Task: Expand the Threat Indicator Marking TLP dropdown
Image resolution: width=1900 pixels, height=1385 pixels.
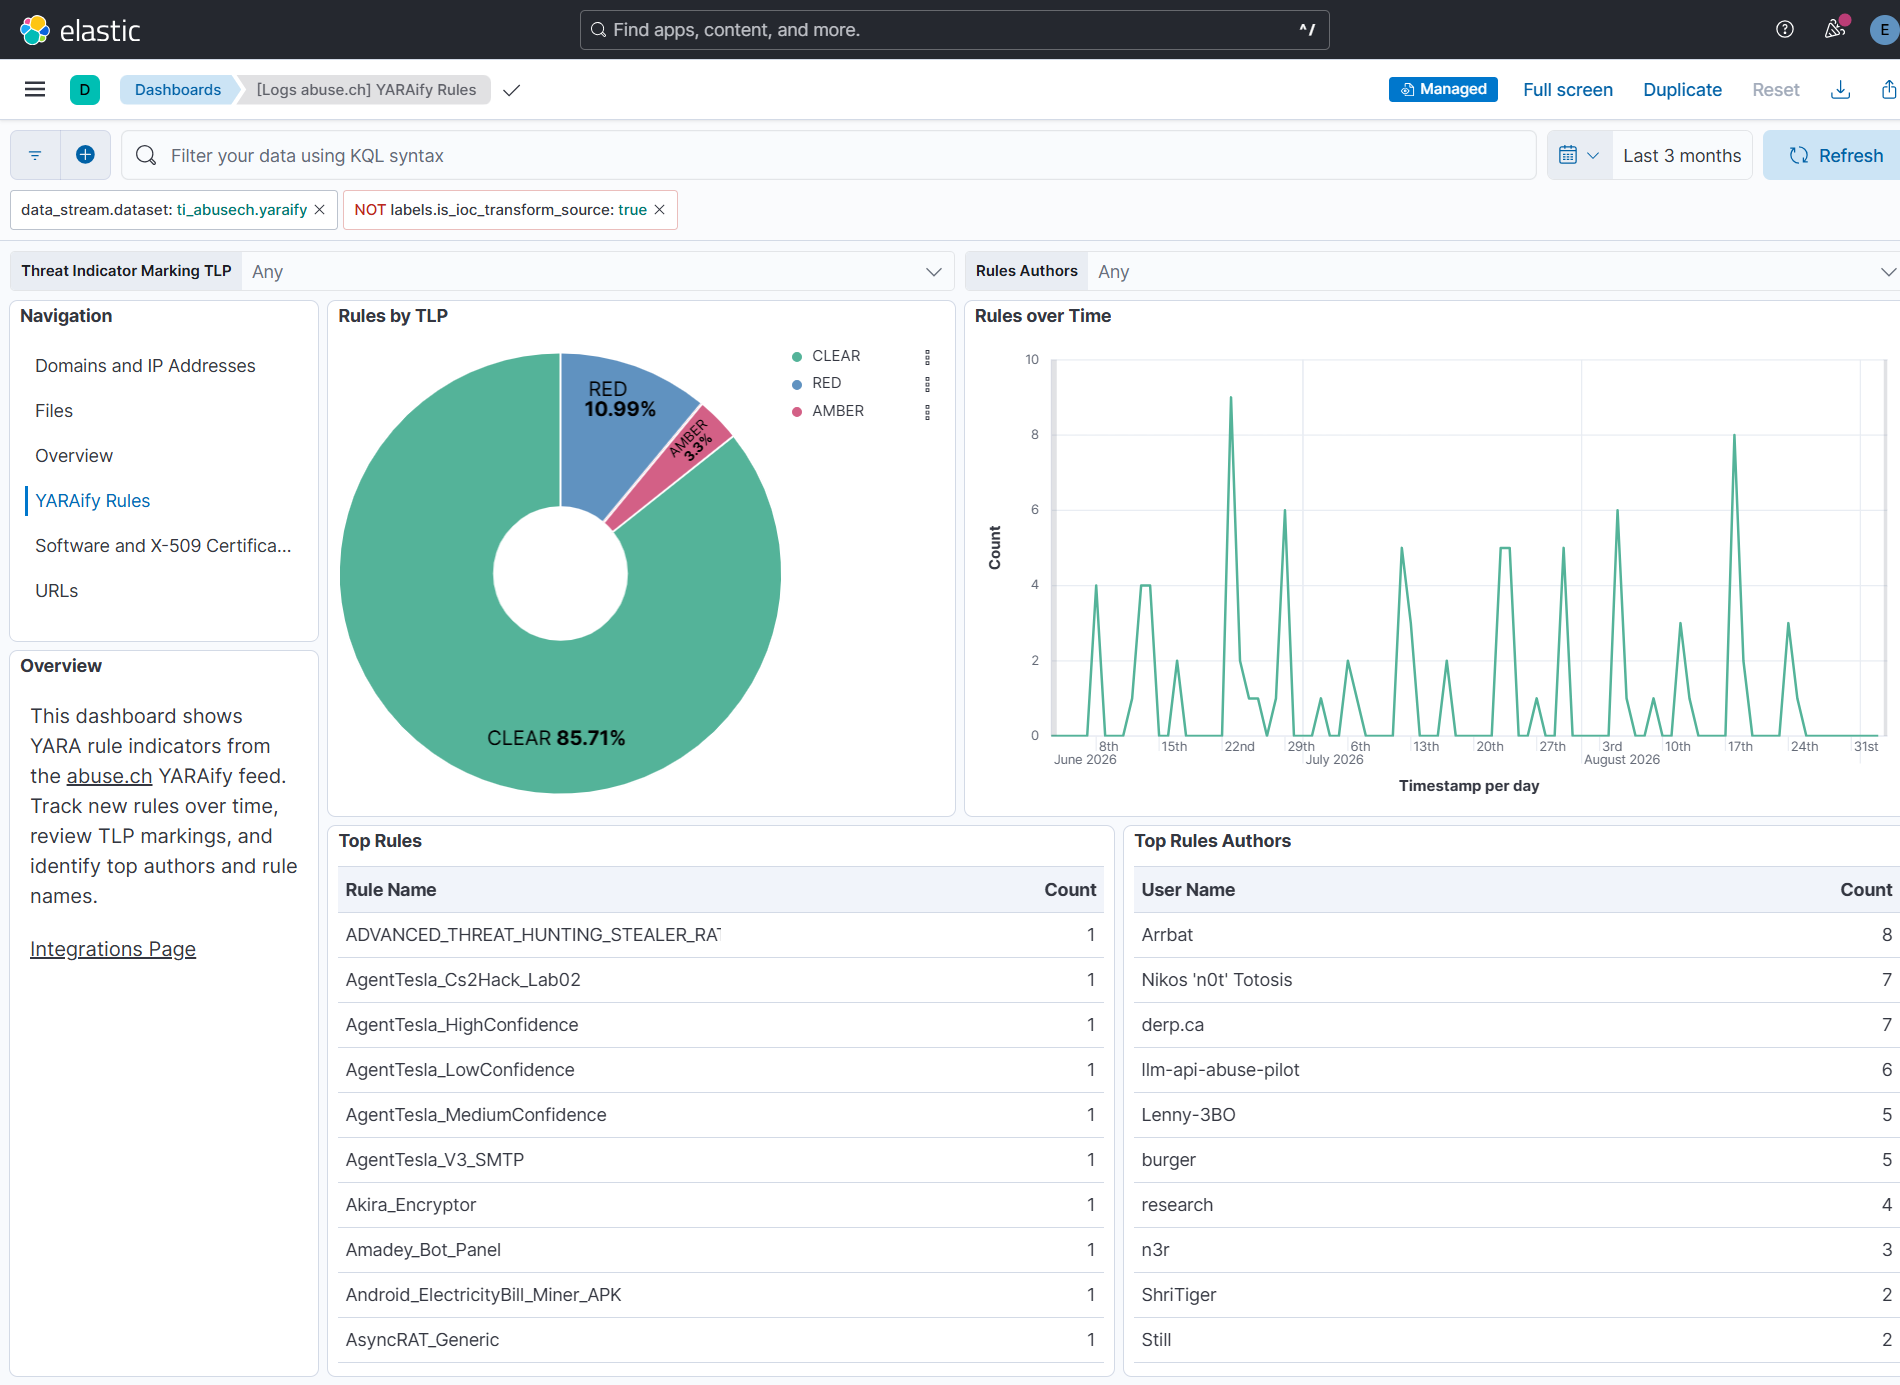Action: tap(597, 271)
